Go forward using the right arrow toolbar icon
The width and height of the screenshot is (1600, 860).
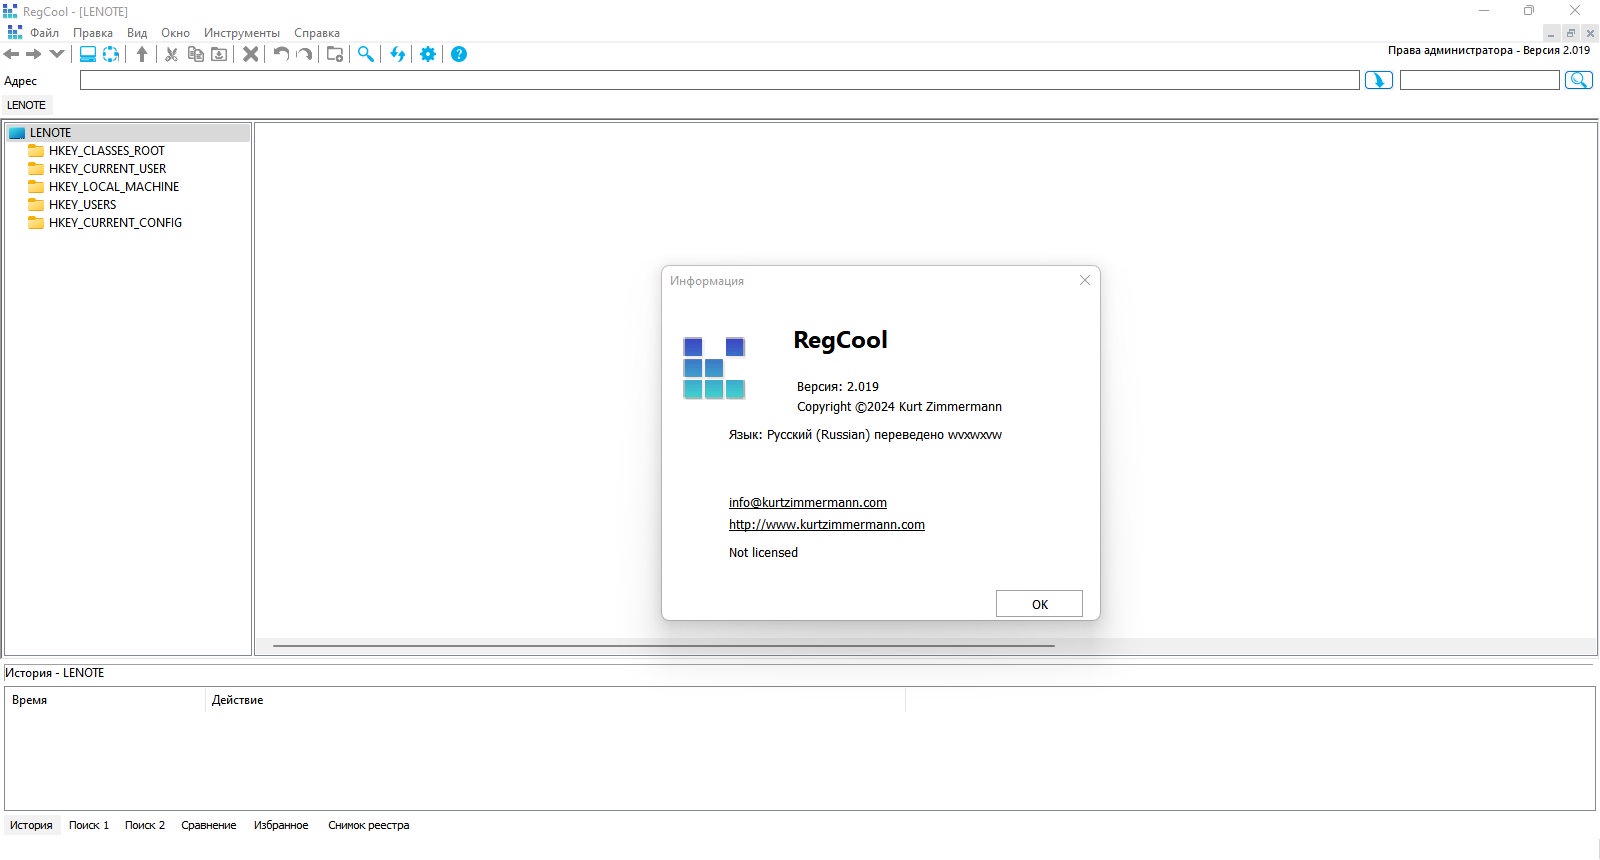tap(34, 54)
